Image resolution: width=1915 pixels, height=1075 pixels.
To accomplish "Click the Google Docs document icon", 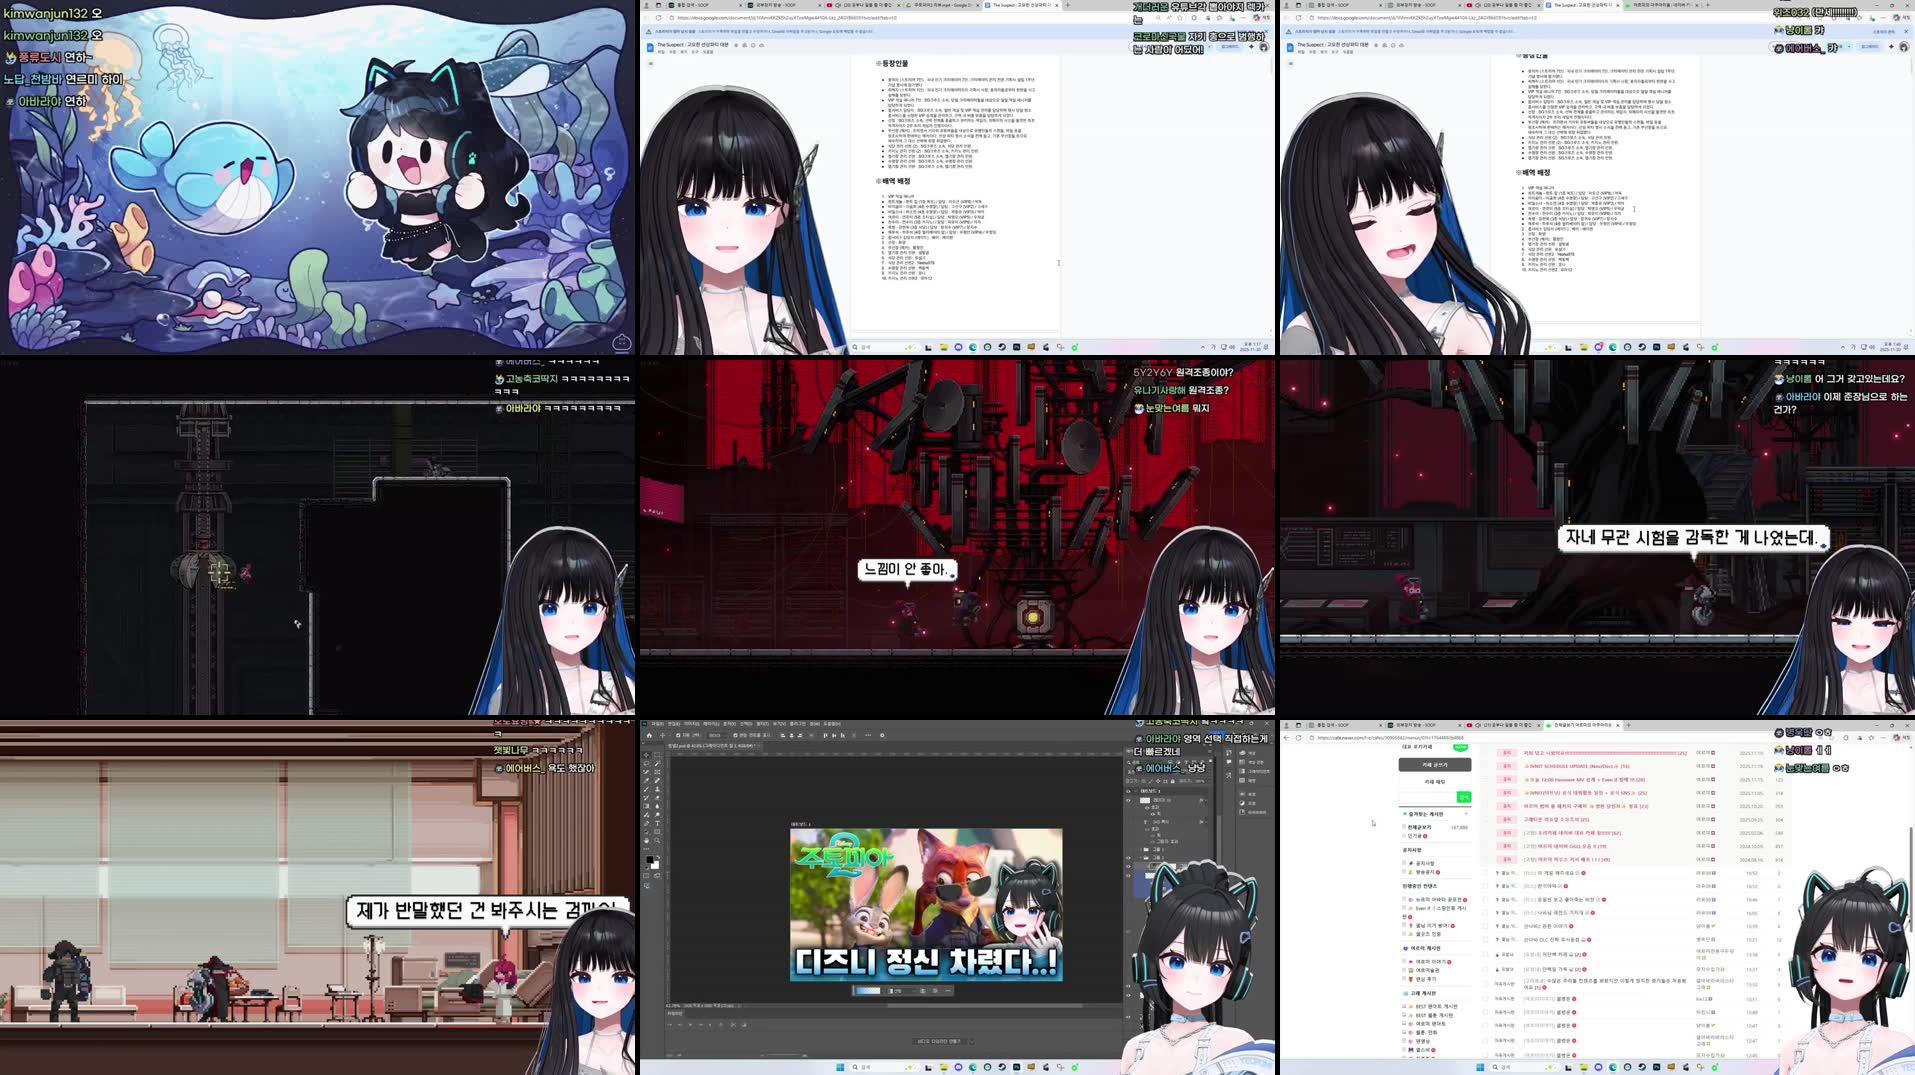I will pyautogui.click(x=649, y=48).
